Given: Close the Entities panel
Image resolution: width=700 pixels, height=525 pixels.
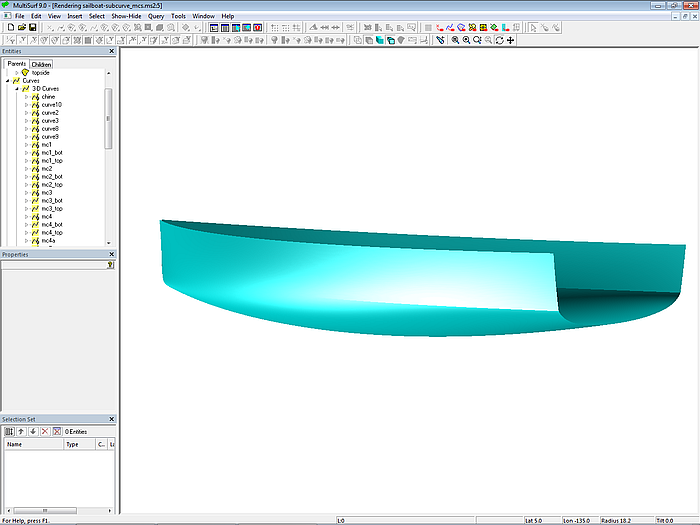Looking at the screenshot, I should 111,51.
